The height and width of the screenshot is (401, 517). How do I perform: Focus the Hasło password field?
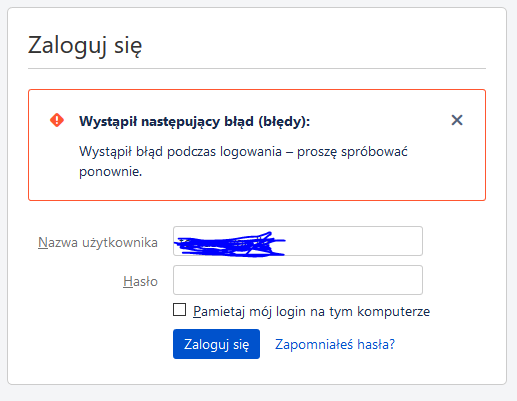click(x=298, y=280)
